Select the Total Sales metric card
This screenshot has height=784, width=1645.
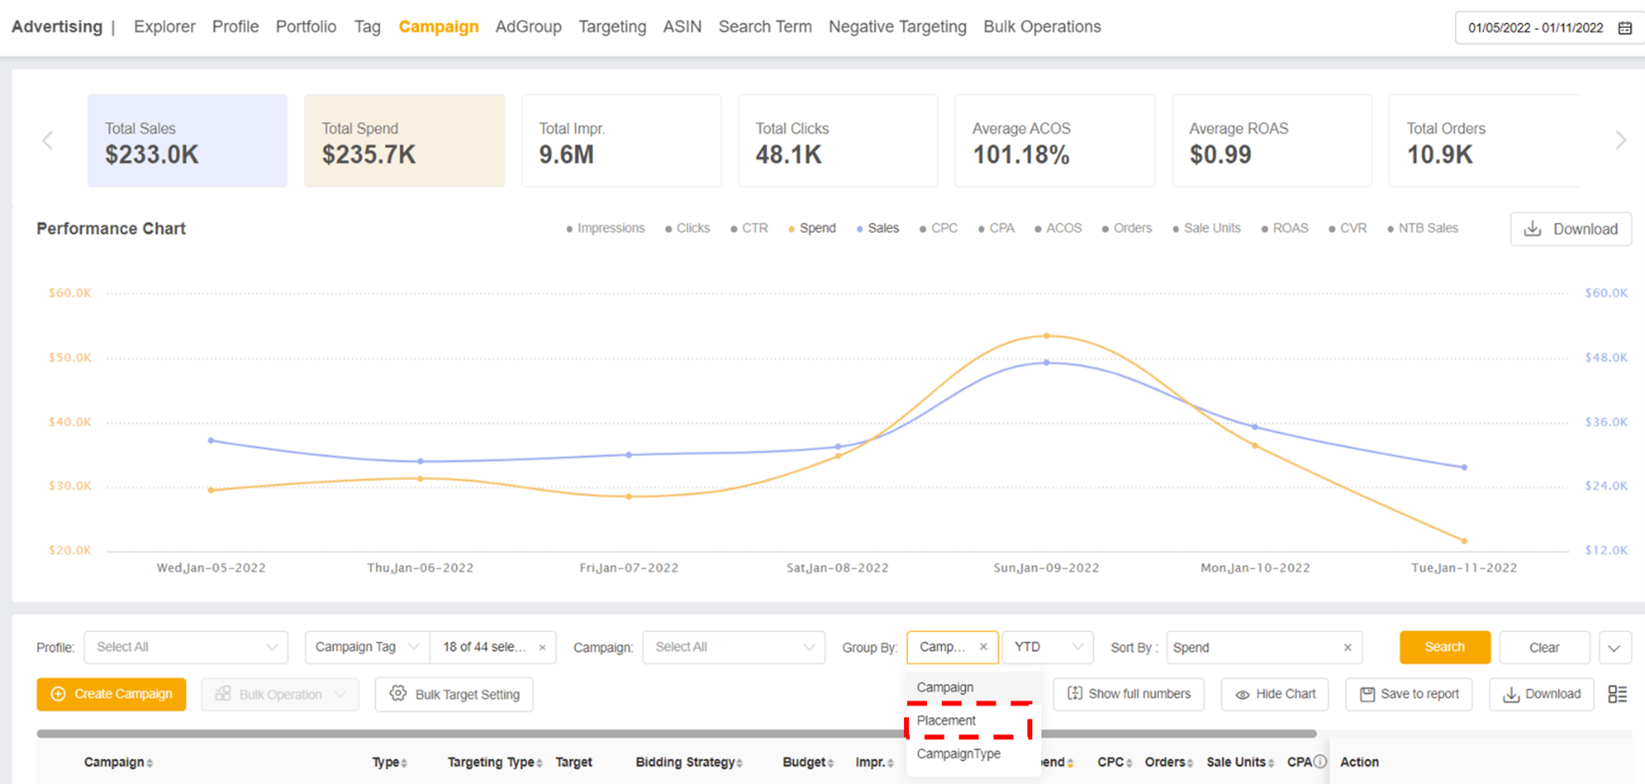tap(187, 141)
